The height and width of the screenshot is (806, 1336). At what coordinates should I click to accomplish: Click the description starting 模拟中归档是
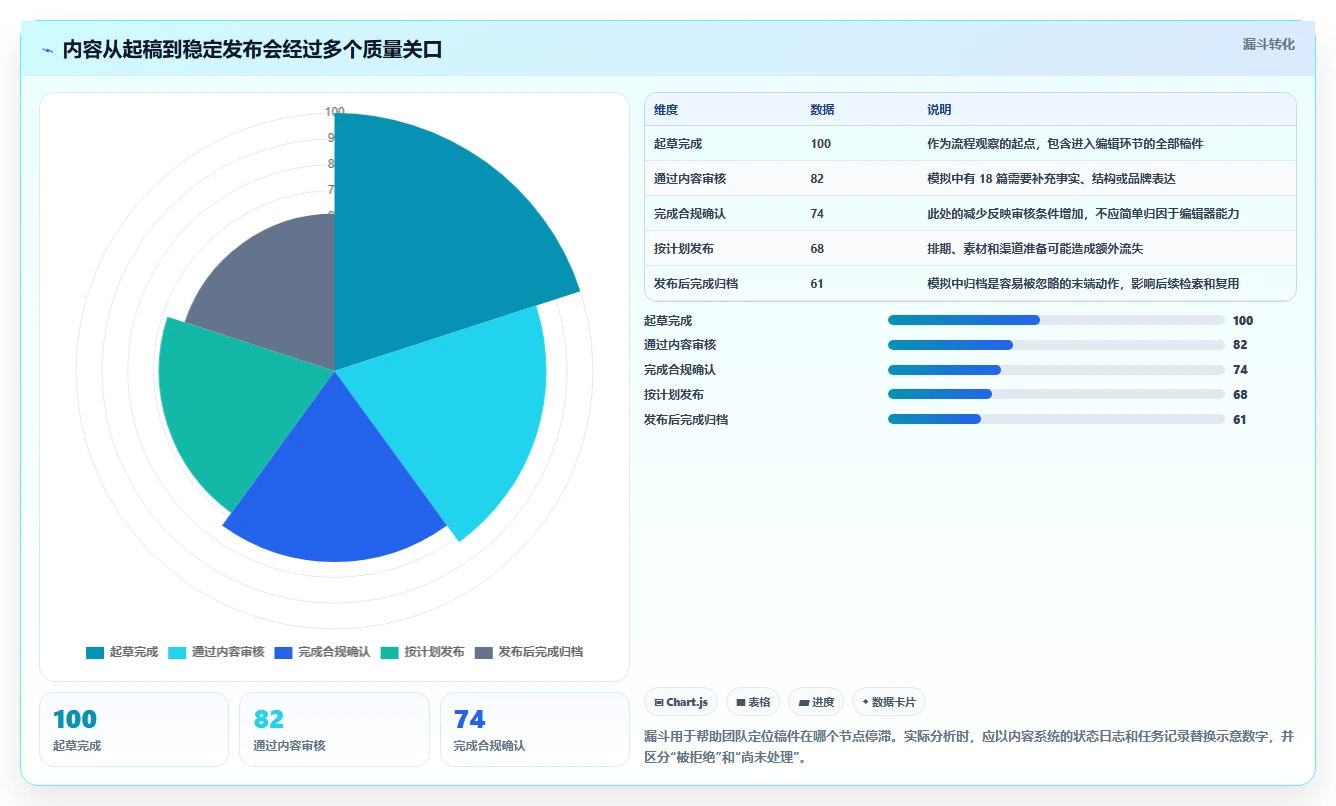[x=1083, y=284]
